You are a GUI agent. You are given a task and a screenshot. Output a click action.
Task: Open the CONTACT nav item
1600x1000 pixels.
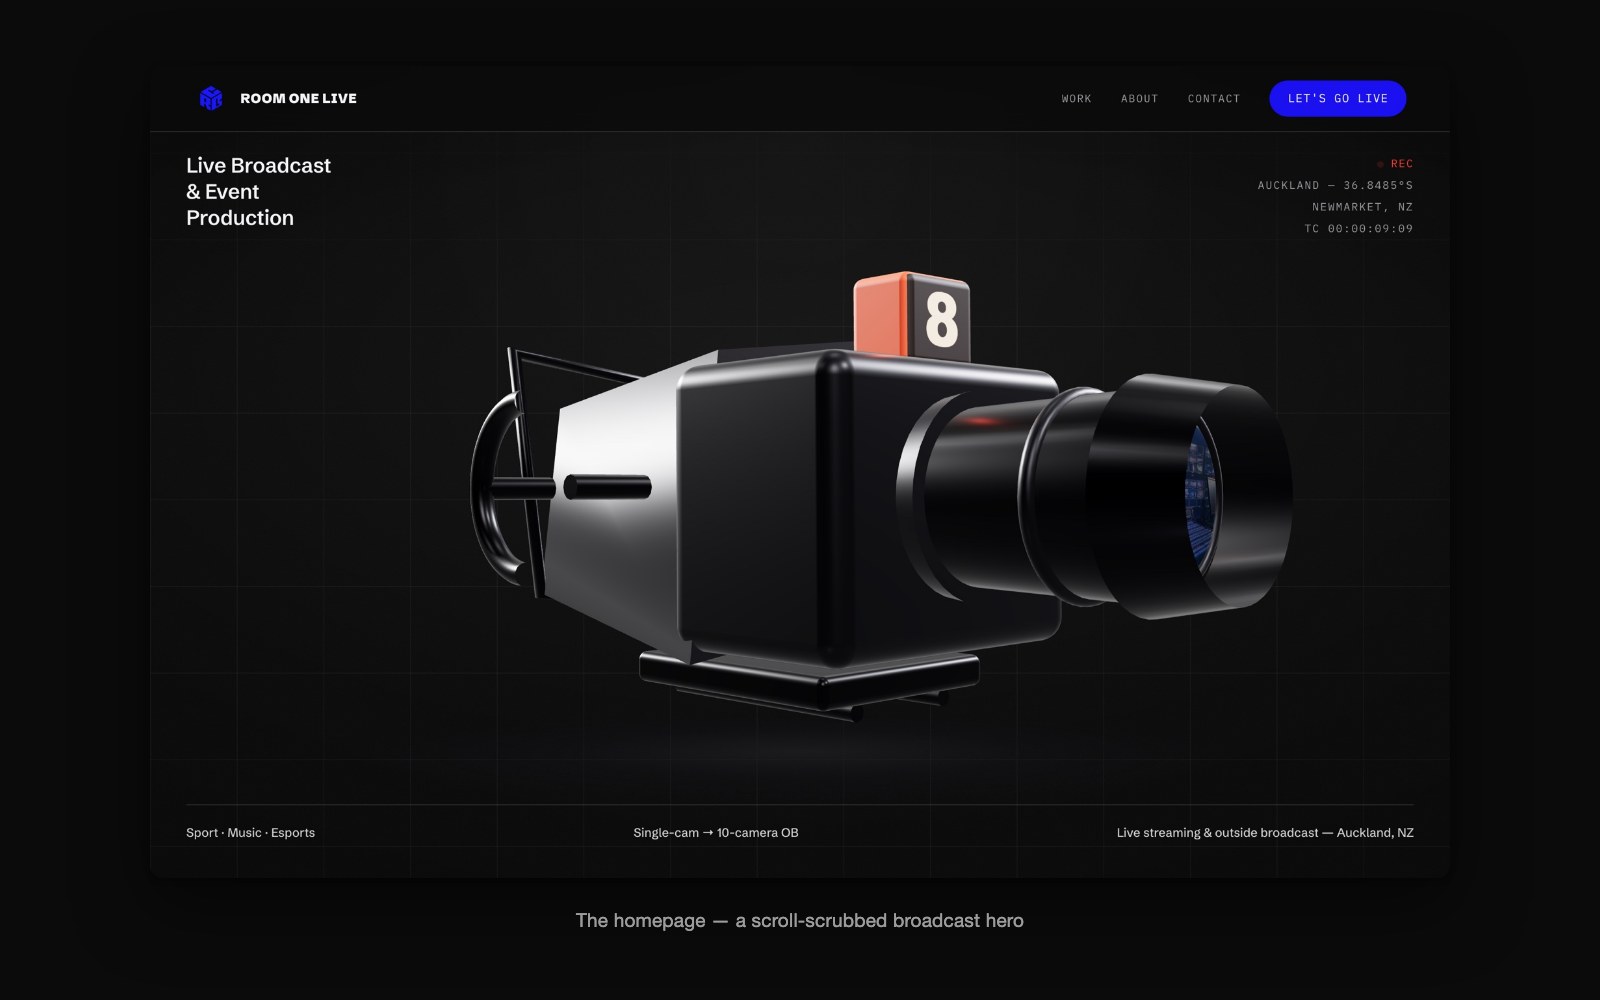coord(1213,99)
